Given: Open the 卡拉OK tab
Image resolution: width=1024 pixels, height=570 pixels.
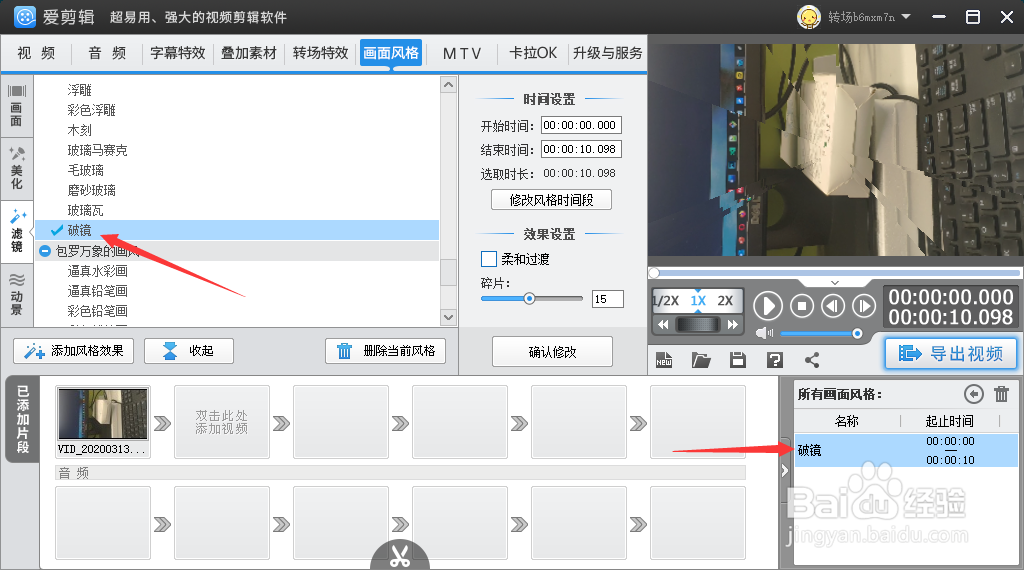Looking at the screenshot, I should [533, 53].
